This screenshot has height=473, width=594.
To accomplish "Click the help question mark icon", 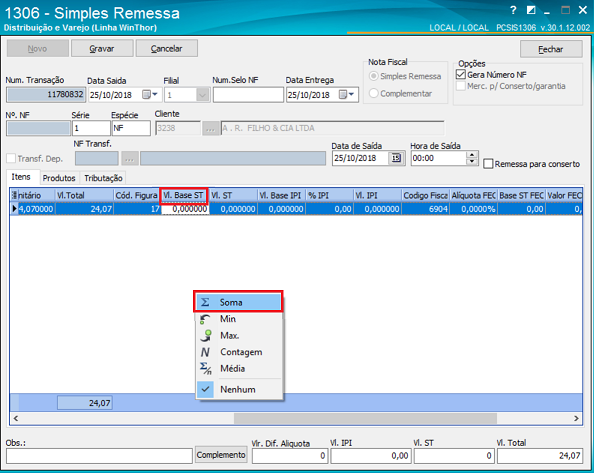I will 513,11.
